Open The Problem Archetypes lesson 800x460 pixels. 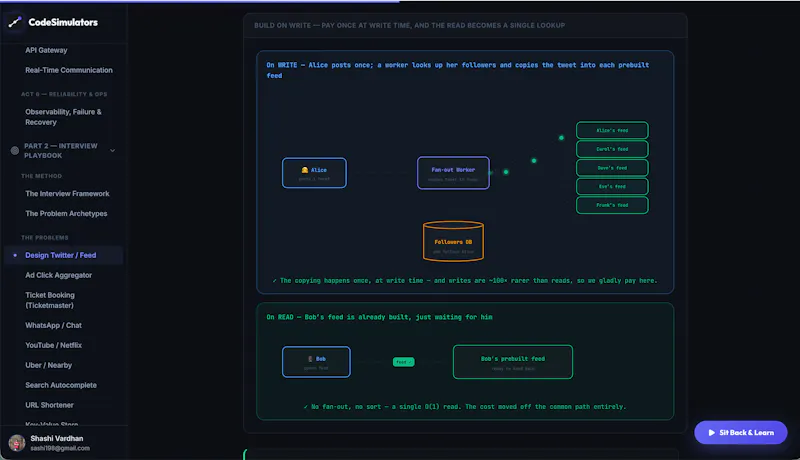(x=66, y=213)
